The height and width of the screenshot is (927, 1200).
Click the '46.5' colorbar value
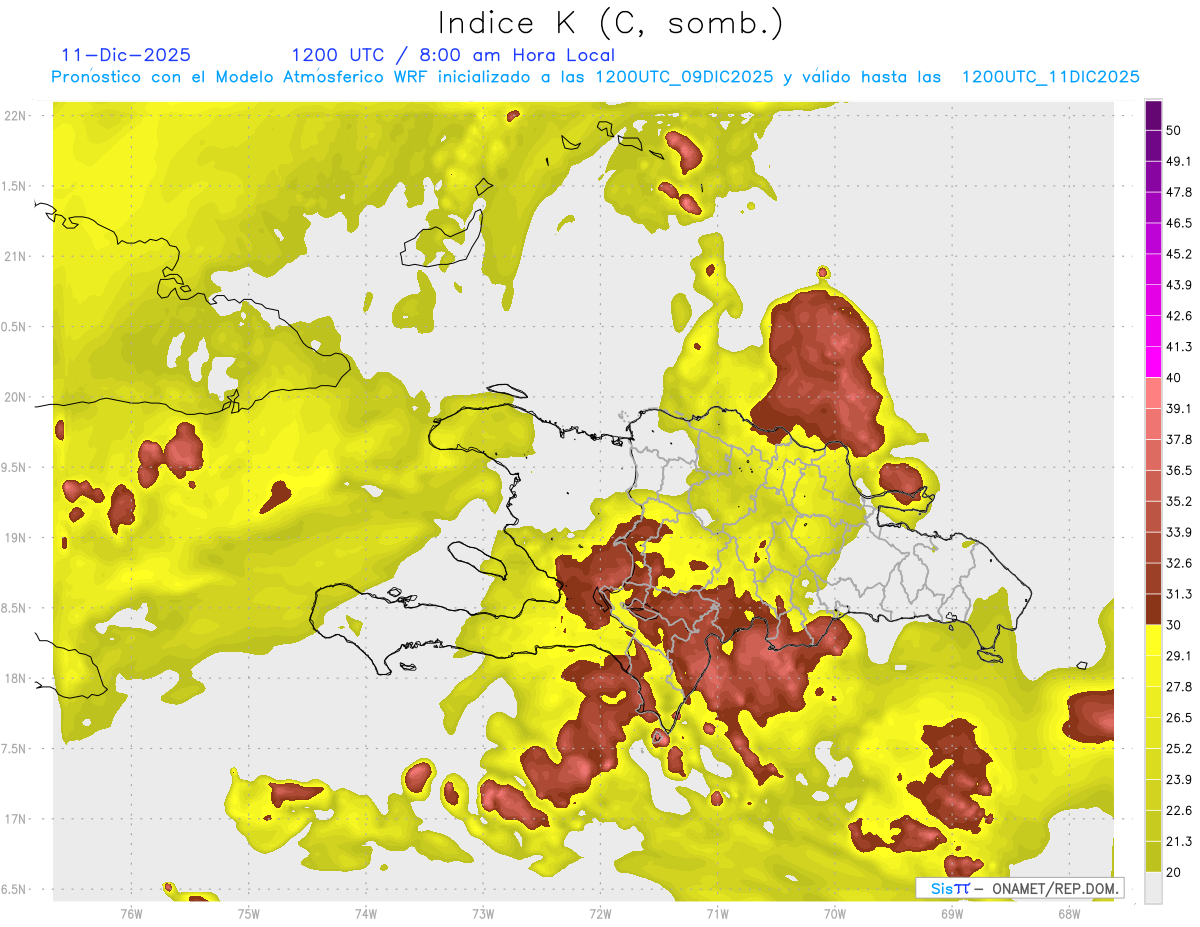pyautogui.click(x=1179, y=223)
